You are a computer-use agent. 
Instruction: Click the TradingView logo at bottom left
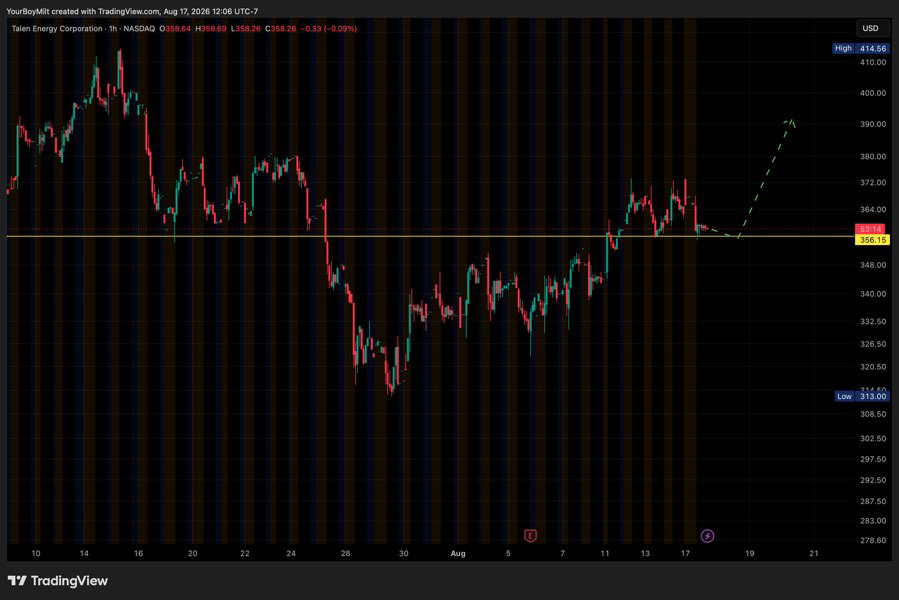pyautogui.click(x=58, y=580)
